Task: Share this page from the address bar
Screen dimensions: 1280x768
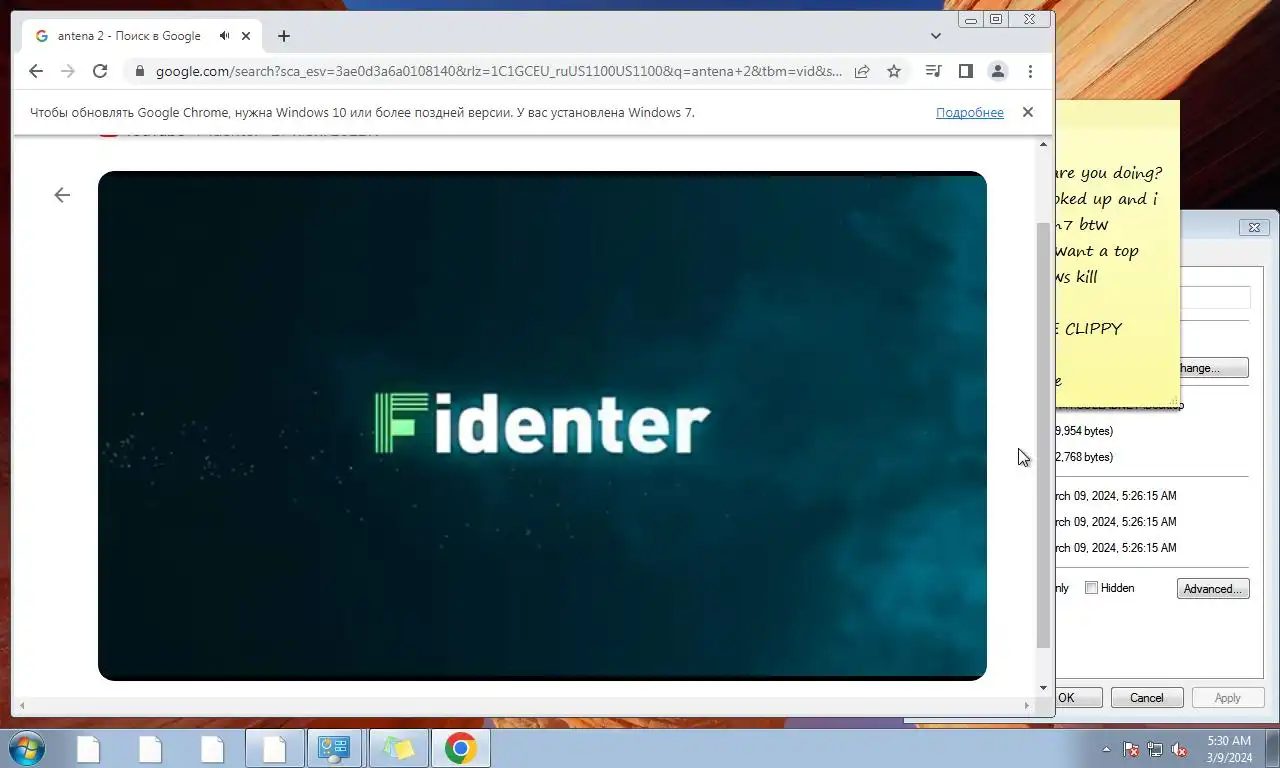Action: (862, 71)
